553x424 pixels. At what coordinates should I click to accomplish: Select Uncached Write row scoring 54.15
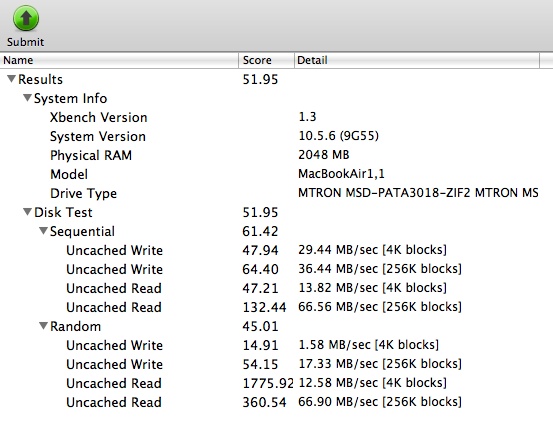coord(276,364)
